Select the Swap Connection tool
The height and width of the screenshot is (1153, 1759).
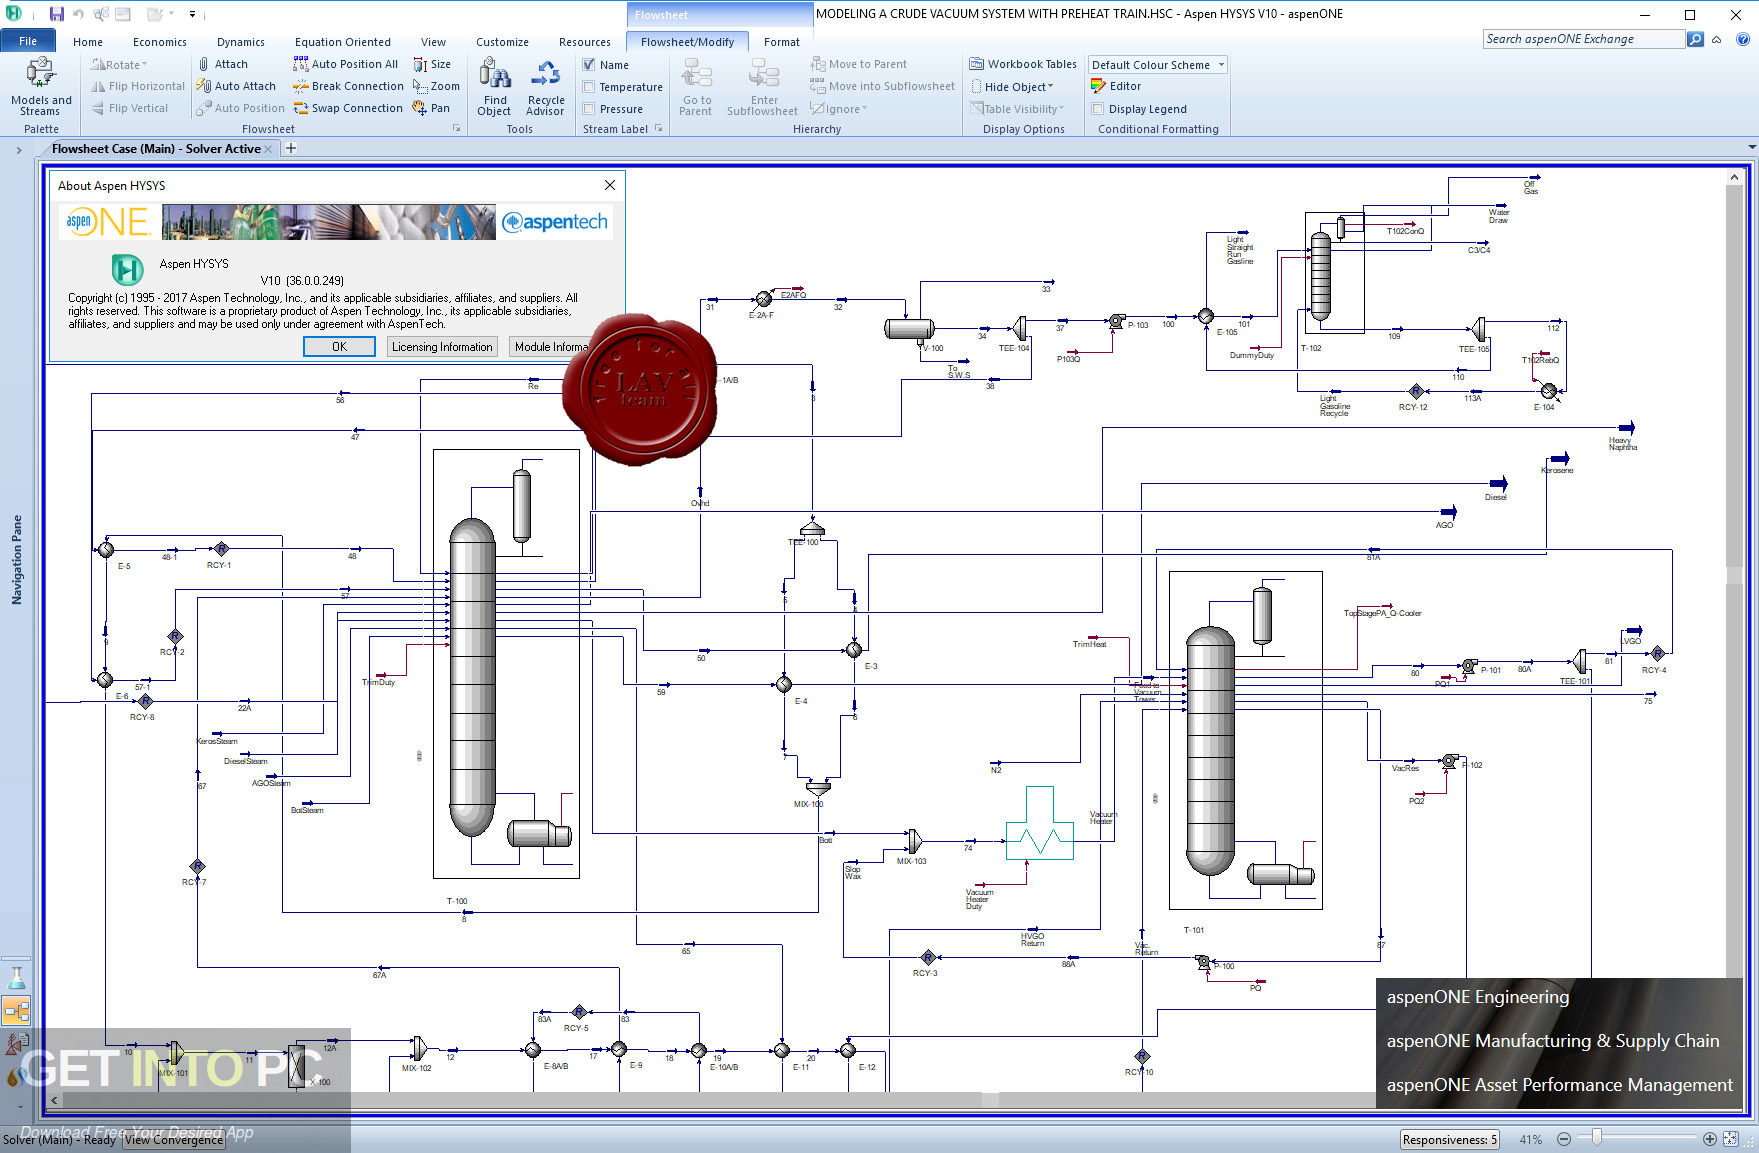pyautogui.click(x=348, y=108)
